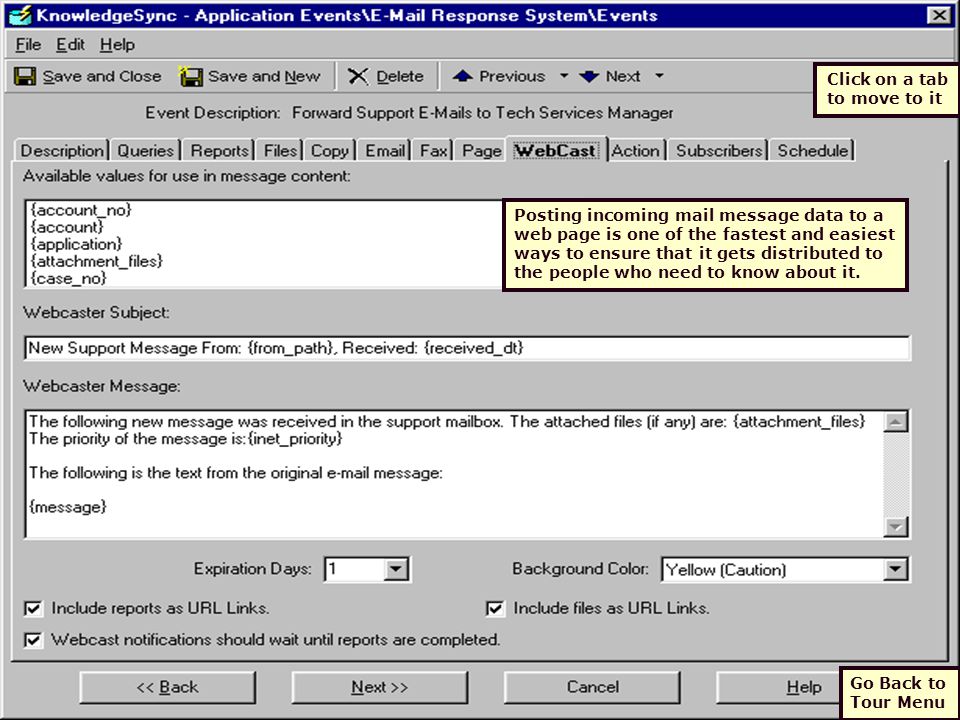Select {account} in available values list
The height and width of the screenshot is (720, 960).
[67, 227]
